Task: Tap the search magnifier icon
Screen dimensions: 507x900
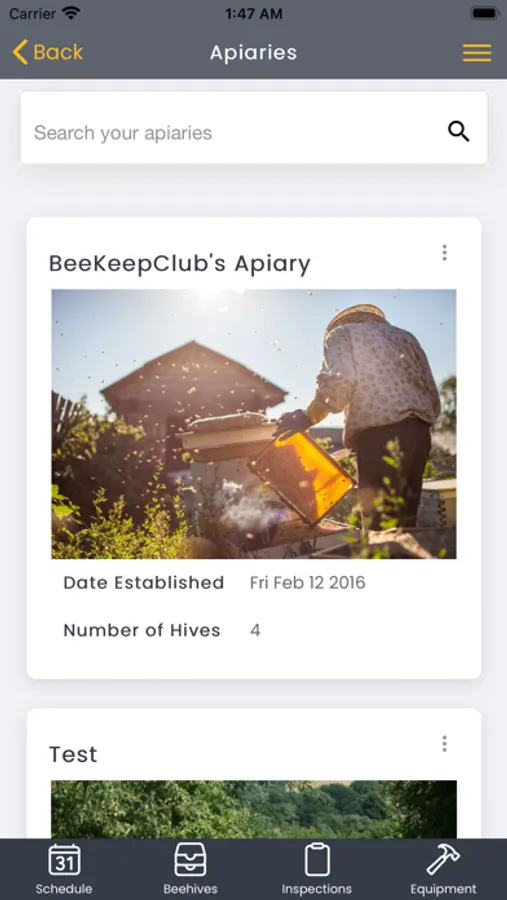Action: click(459, 131)
